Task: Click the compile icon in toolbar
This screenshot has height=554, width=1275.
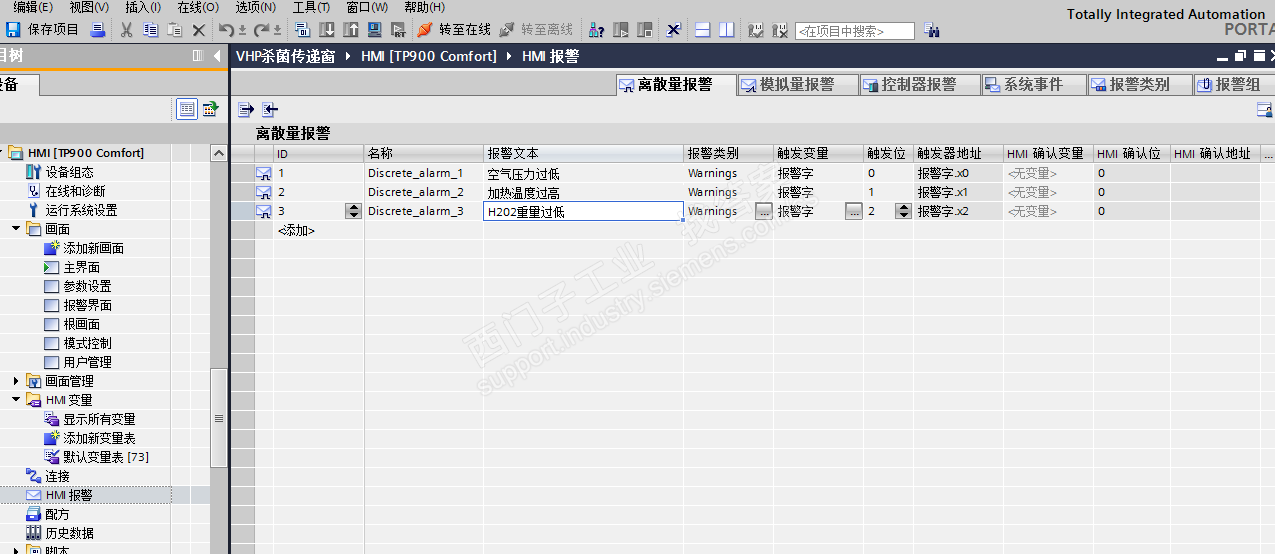Action: [x=302, y=30]
